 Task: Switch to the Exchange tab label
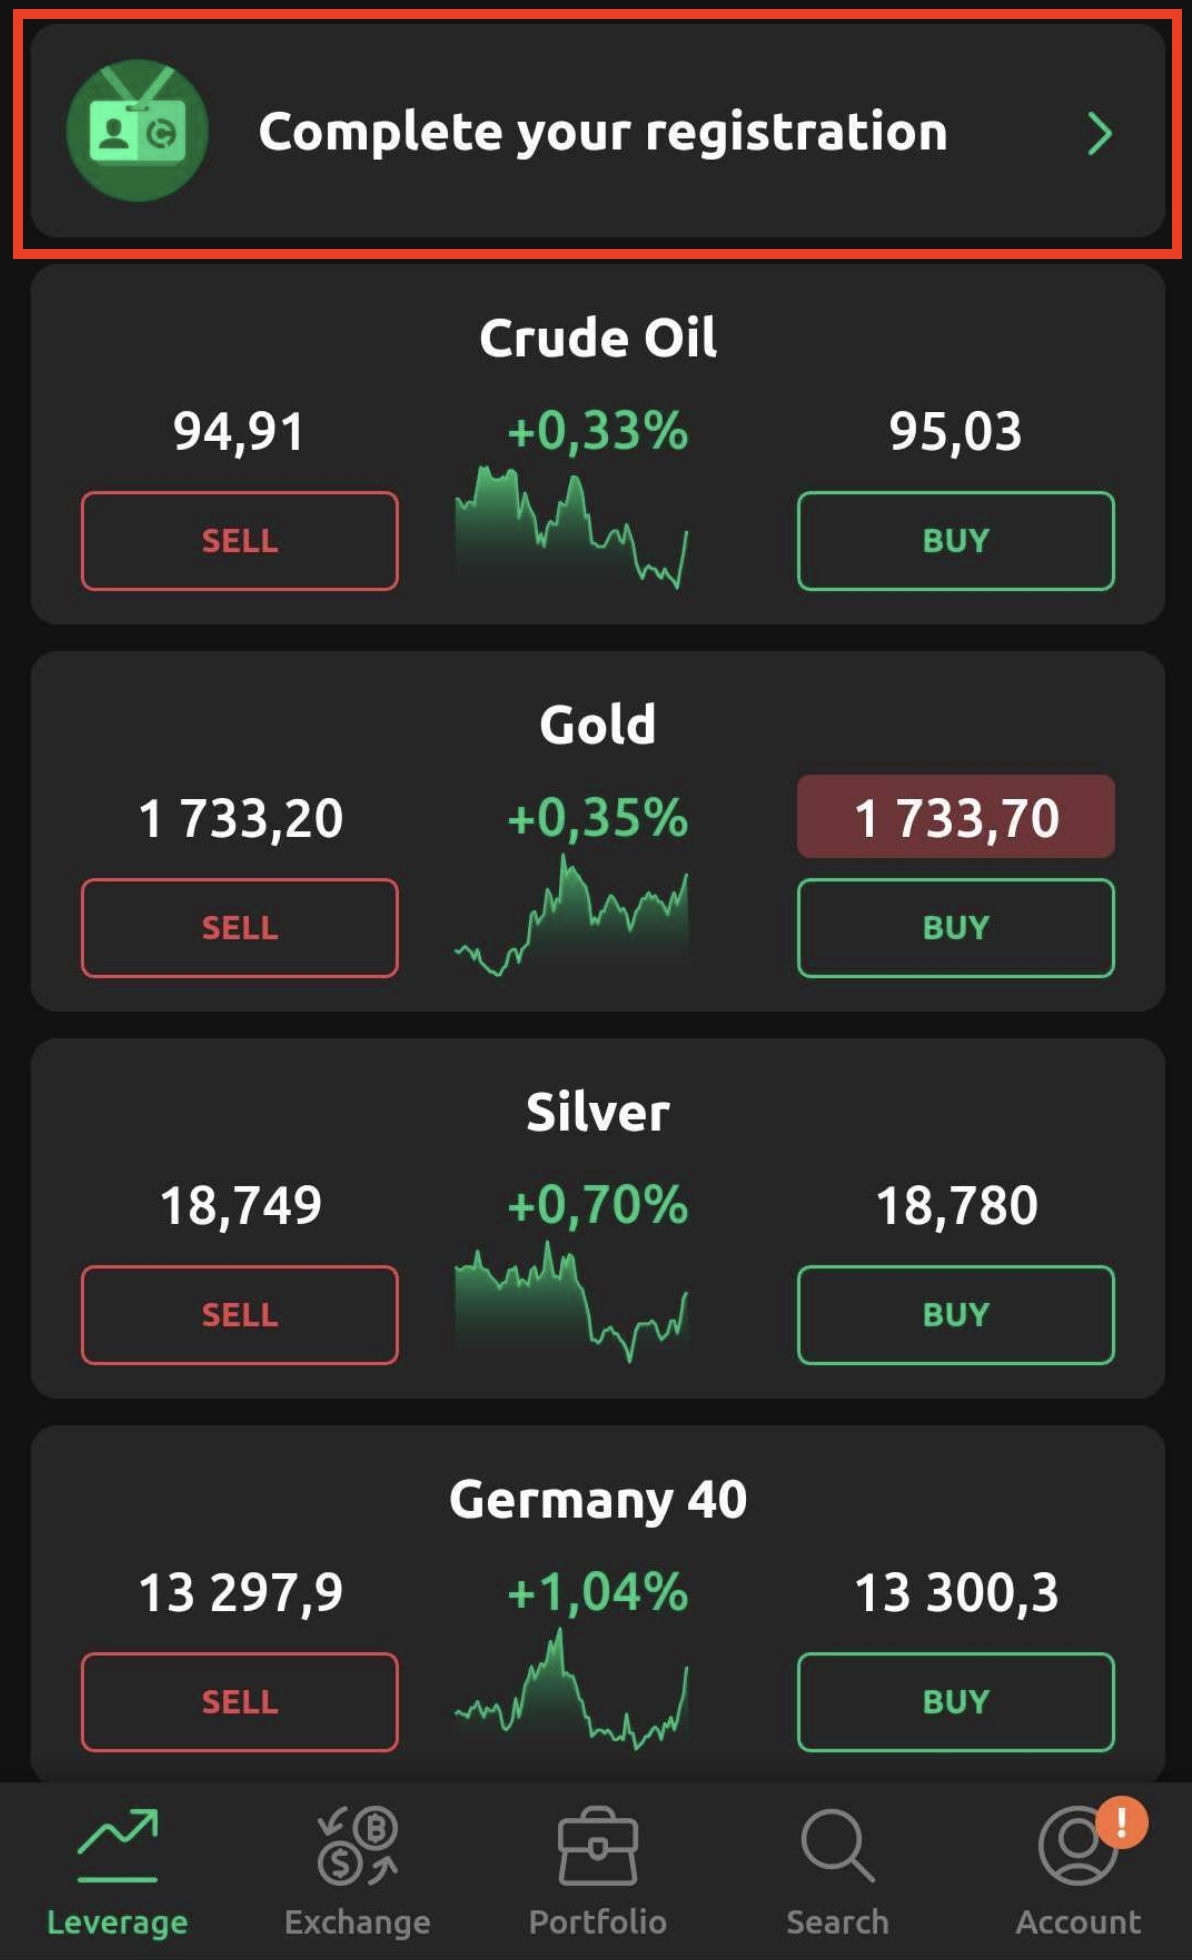point(358,1921)
